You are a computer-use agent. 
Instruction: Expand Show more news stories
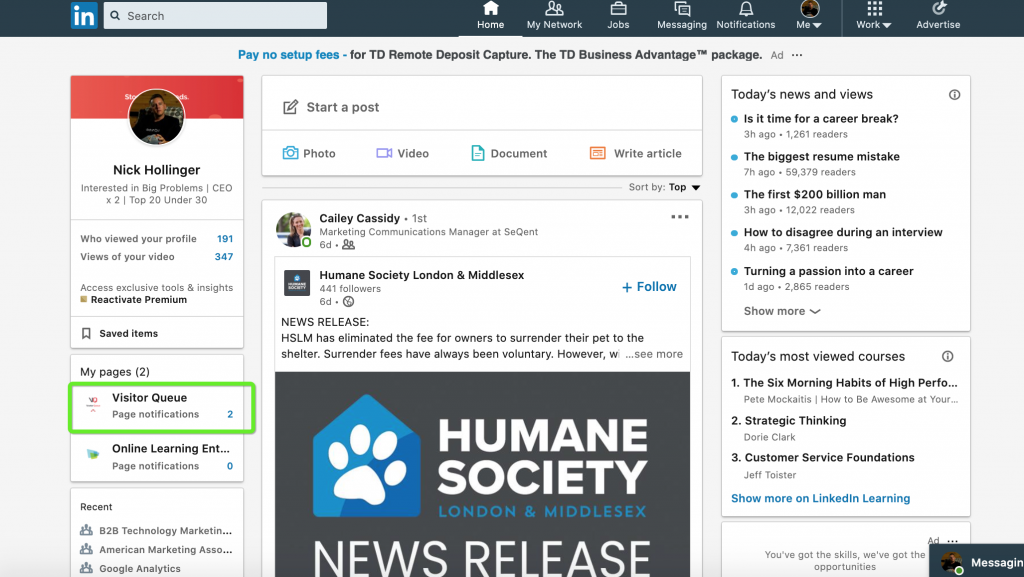pyautogui.click(x=782, y=311)
